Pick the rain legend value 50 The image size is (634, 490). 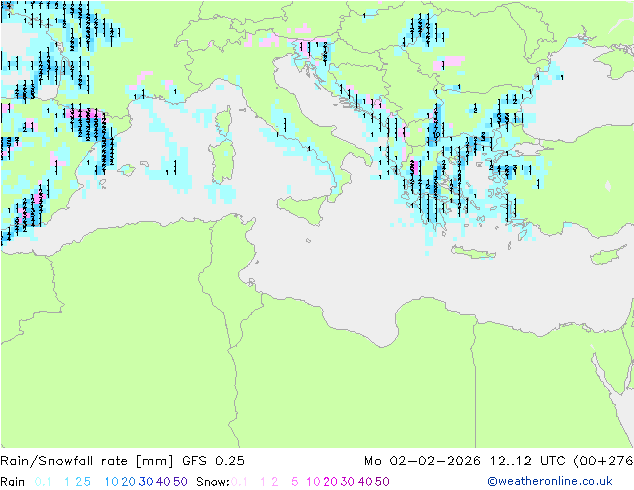coord(180,482)
